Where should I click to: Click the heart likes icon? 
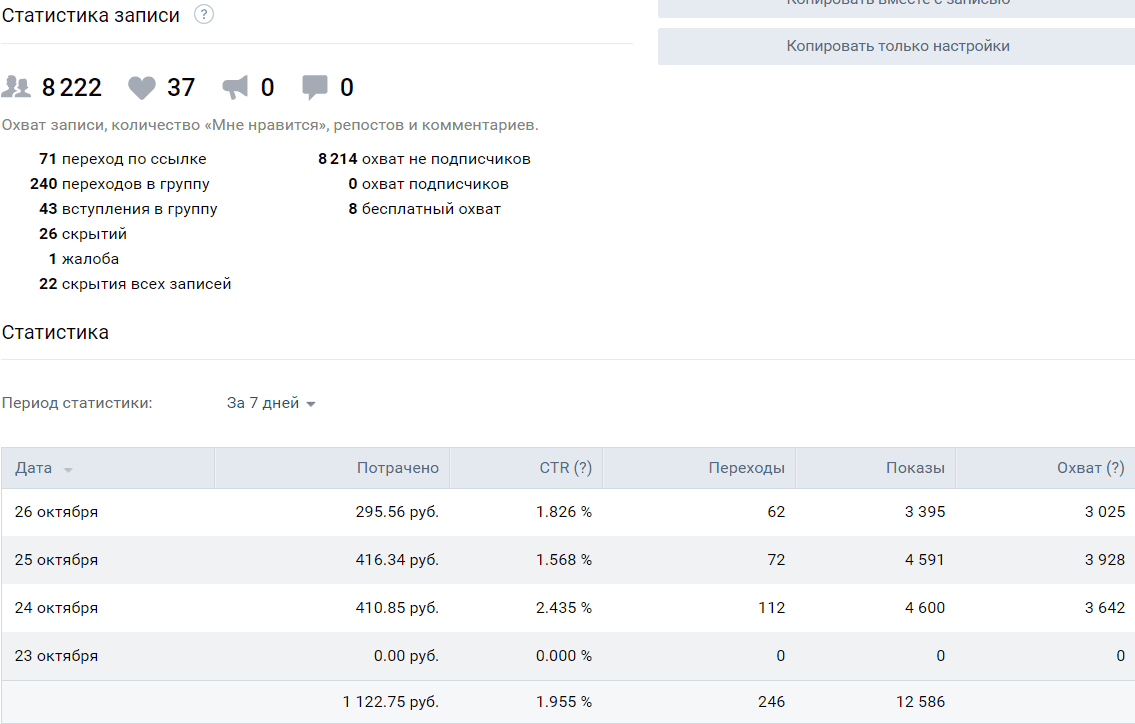142,88
